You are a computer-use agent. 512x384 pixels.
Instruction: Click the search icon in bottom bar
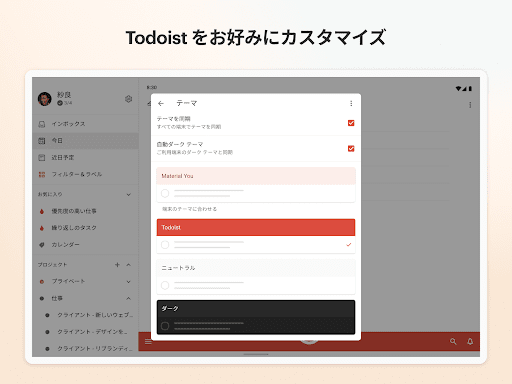click(x=453, y=341)
